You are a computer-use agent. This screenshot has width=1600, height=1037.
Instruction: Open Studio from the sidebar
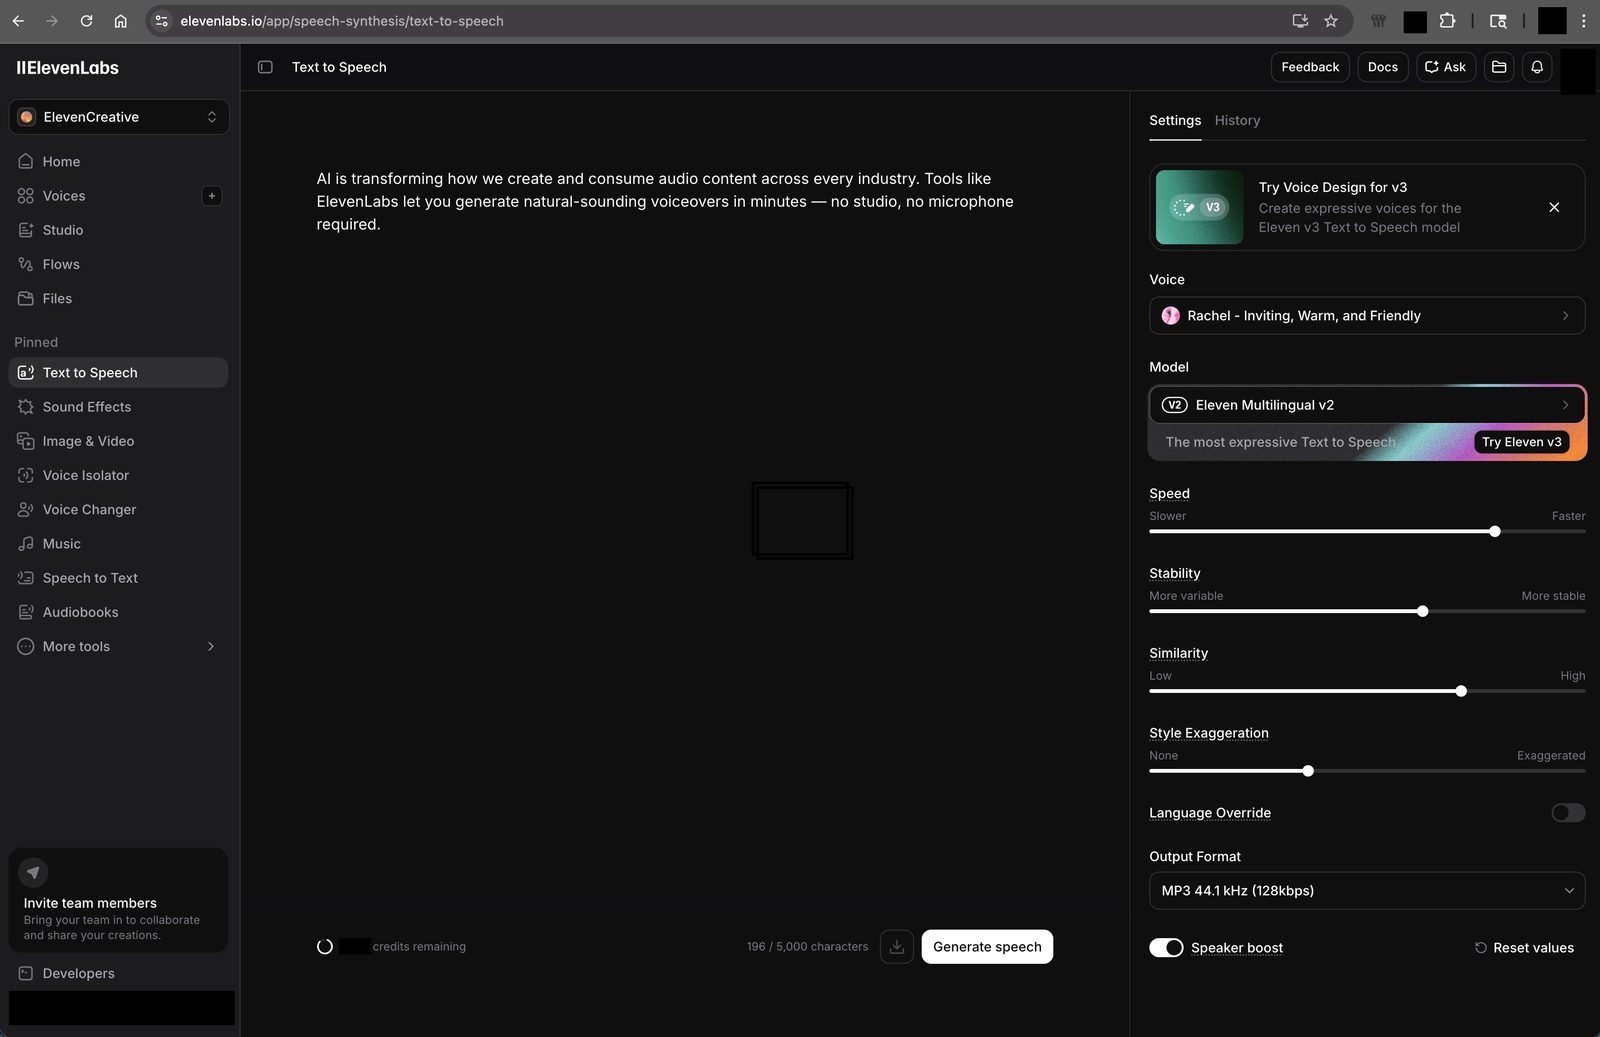[118, 230]
